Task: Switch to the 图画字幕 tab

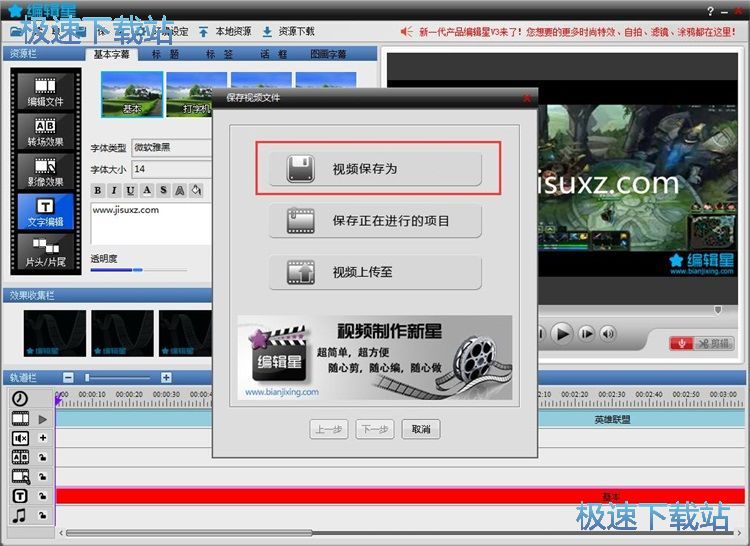Action: click(x=328, y=54)
